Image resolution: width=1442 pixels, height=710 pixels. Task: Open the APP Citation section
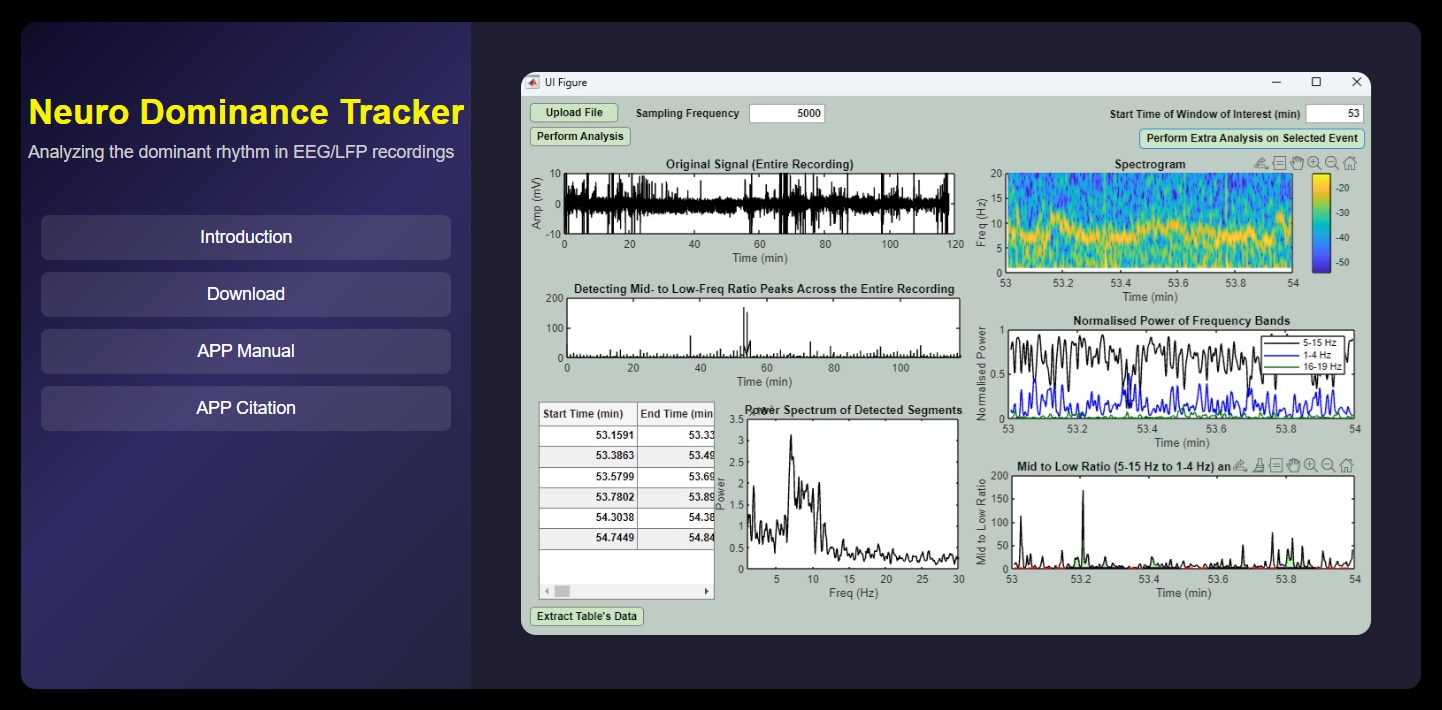tap(245, 408)
